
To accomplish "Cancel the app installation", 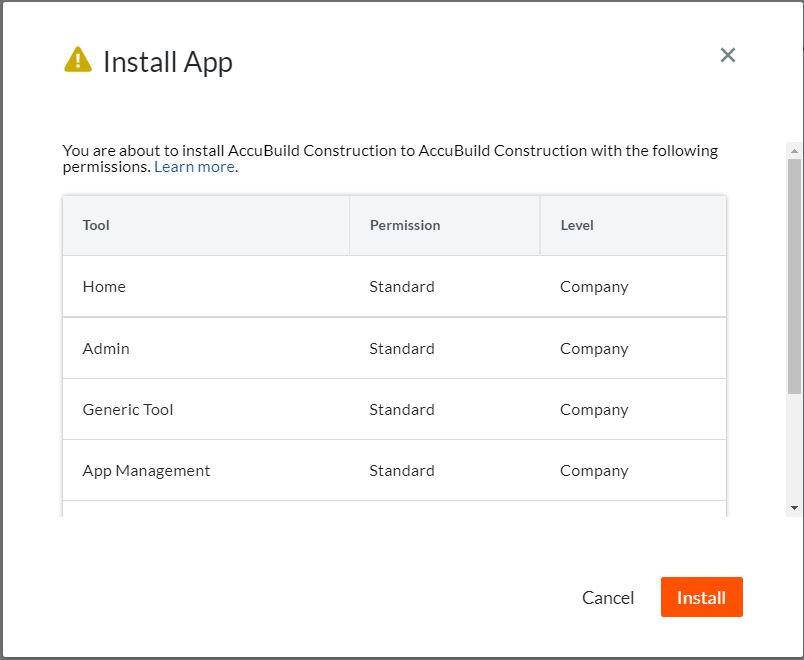I will (x=608, y=597).
